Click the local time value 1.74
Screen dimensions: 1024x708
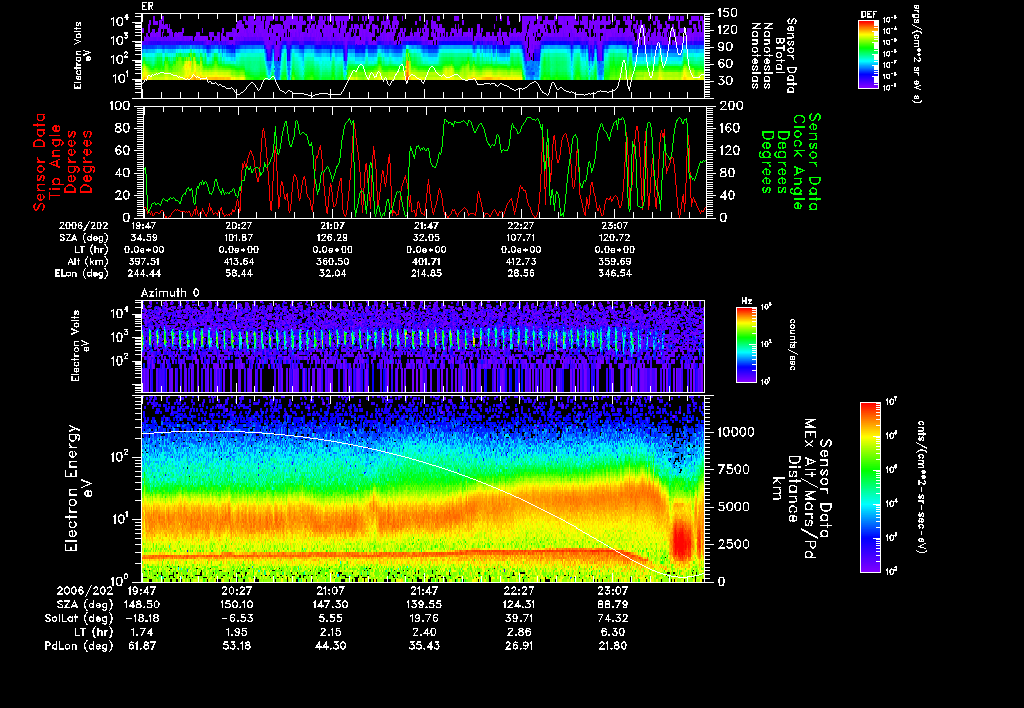click(142, 632)
